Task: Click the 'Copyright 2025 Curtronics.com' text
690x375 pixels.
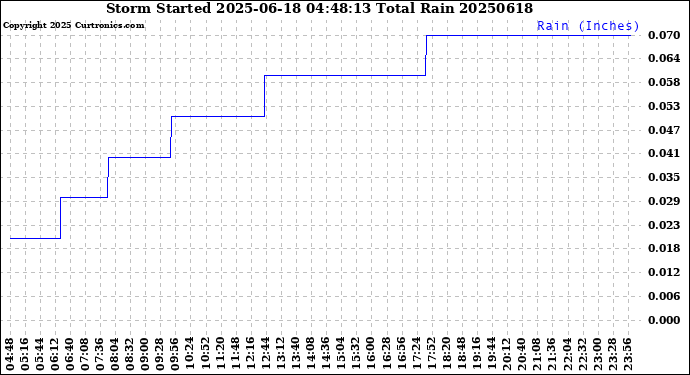Action: (x=73, y=26)
